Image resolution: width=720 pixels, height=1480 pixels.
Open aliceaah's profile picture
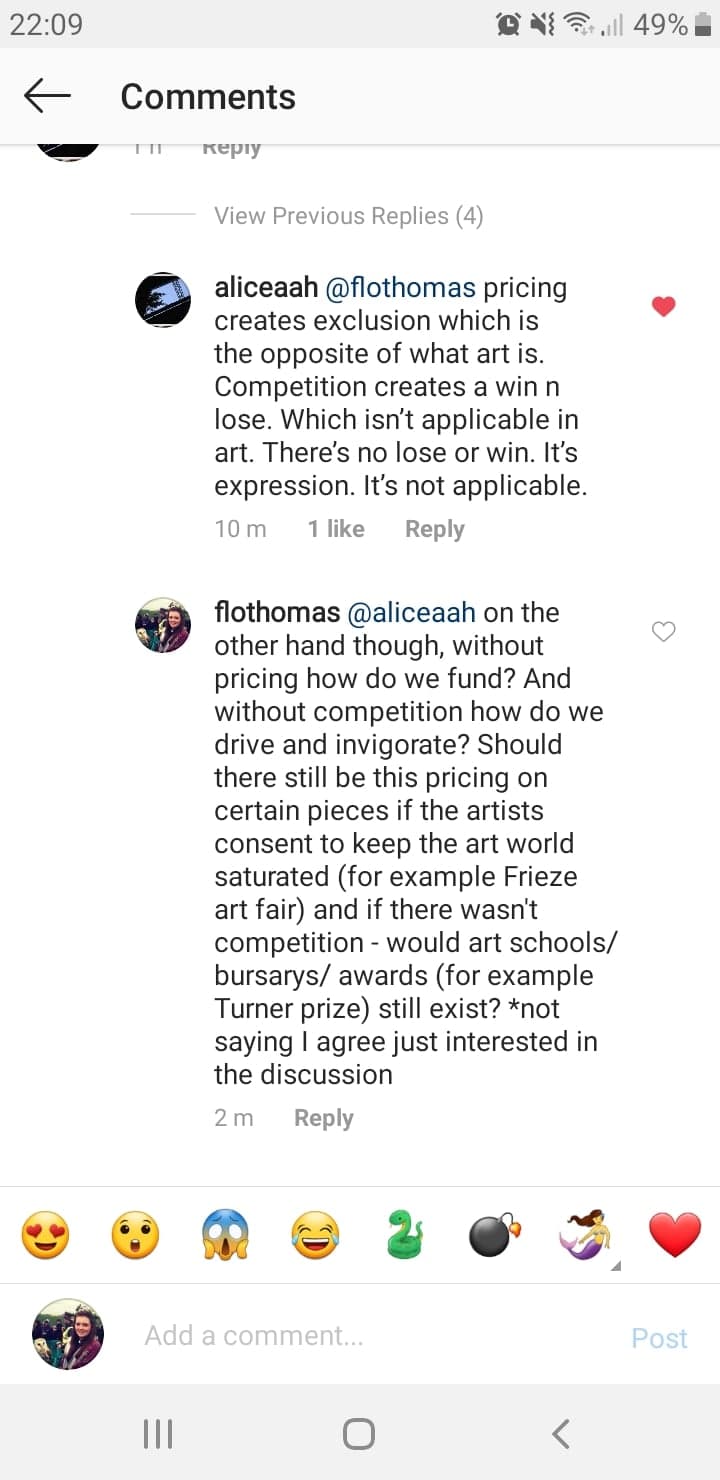163,299
